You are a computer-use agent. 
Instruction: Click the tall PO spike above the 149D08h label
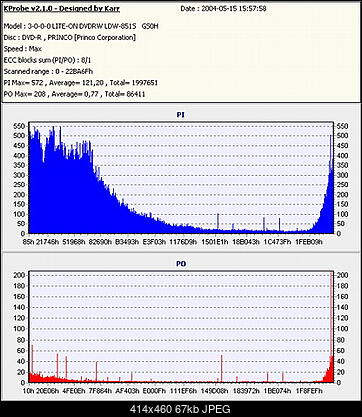click(x=221, y=368)
